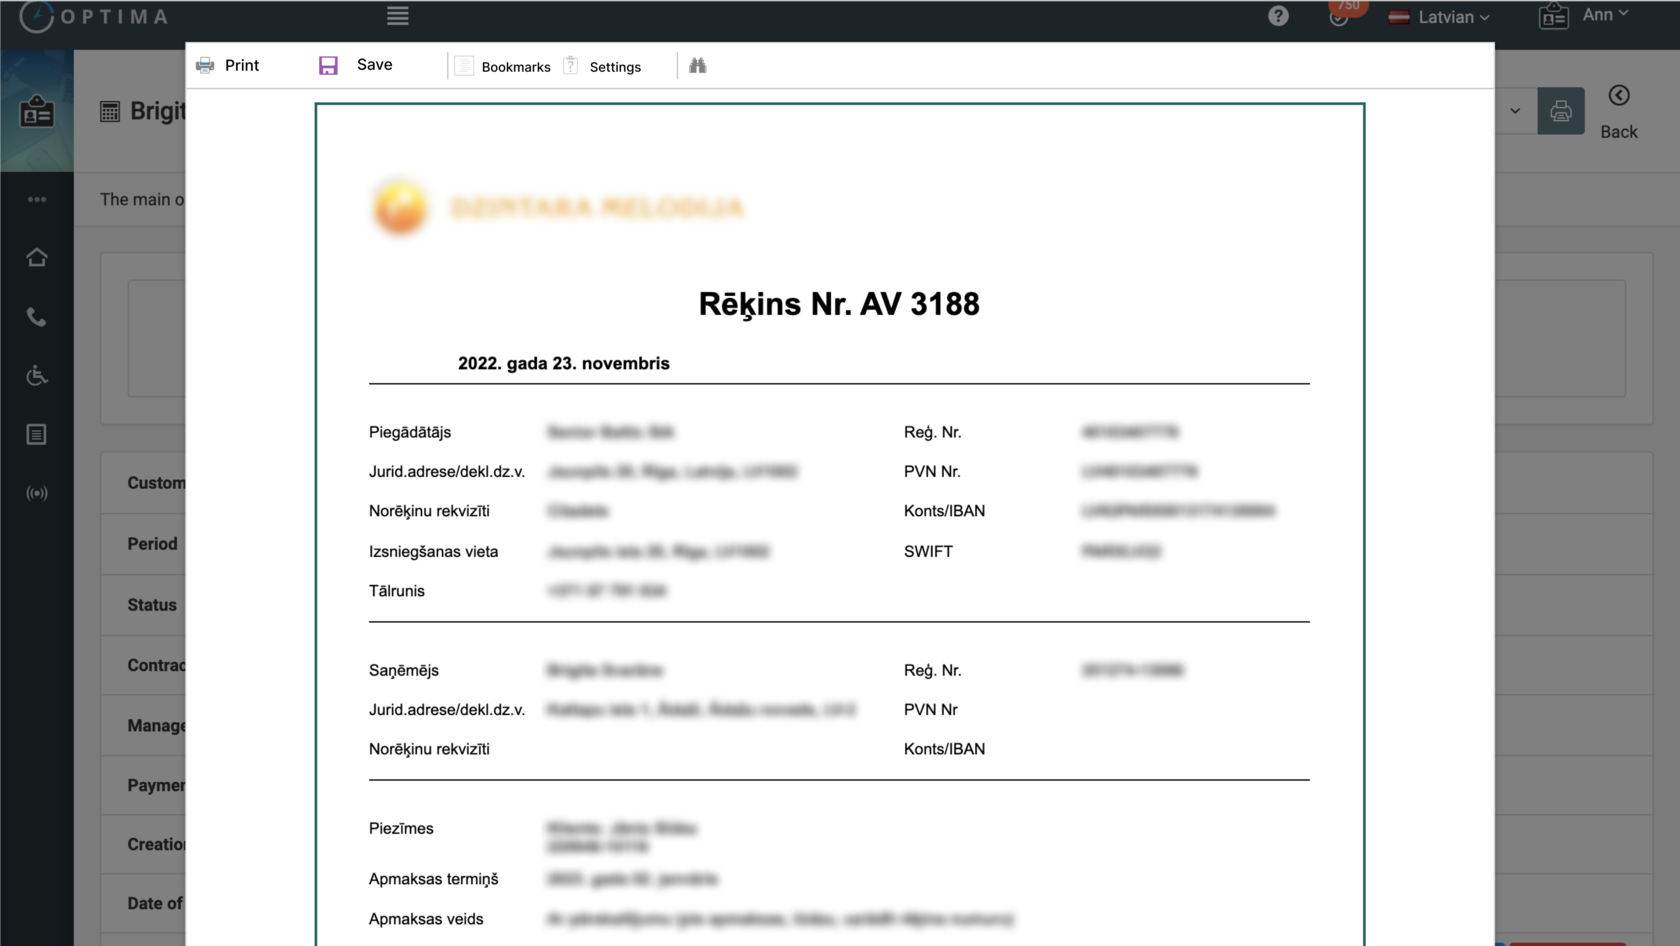Click the company logo in the invoice header

(x=558, y=208)
